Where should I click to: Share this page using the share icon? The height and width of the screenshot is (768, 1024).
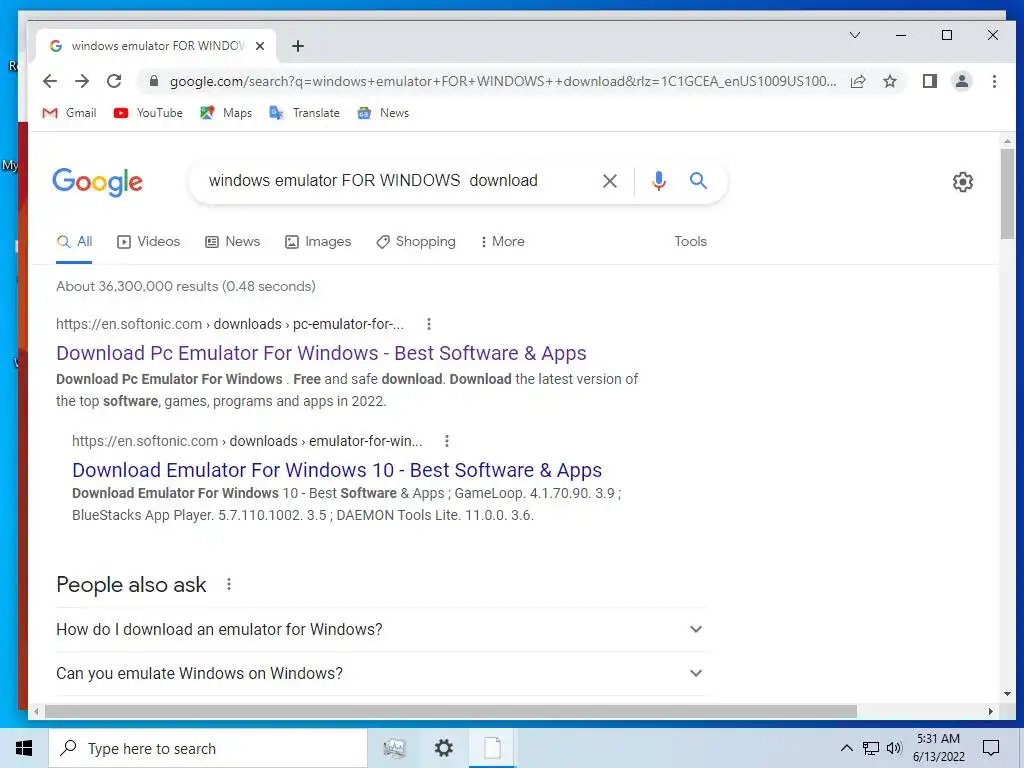[x=858, y=81]
